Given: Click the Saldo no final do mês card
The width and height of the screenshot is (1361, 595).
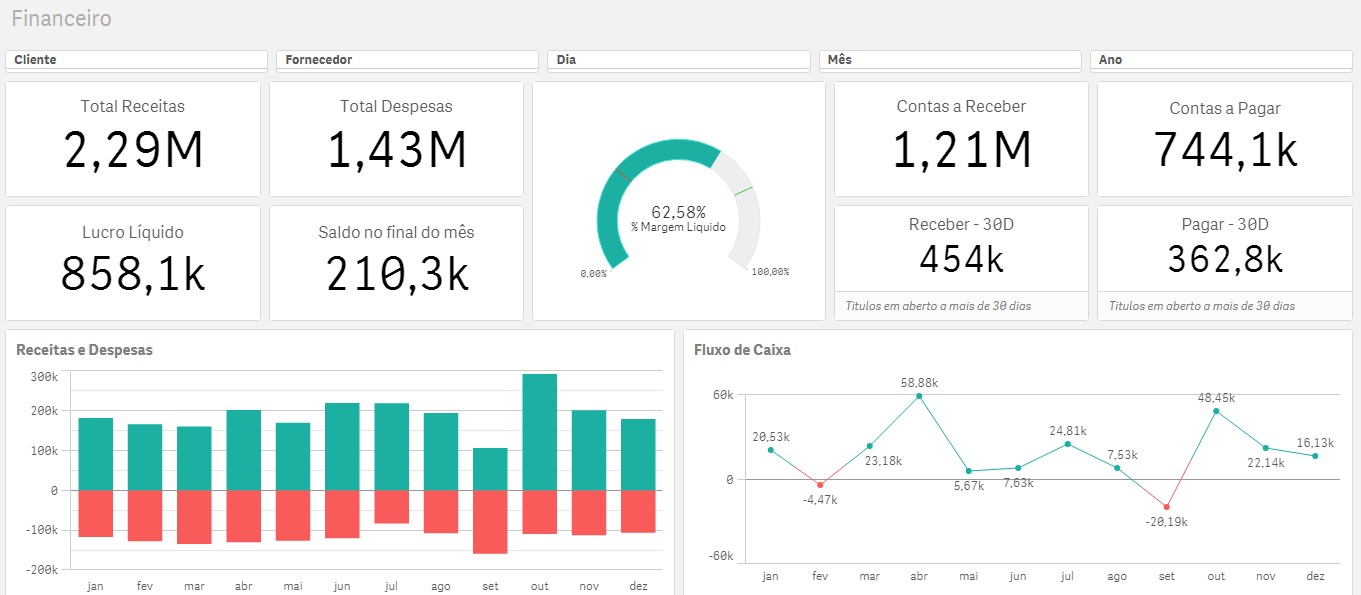Looking at the screenshot, I should pyautogui.click(x=396, y=263).
